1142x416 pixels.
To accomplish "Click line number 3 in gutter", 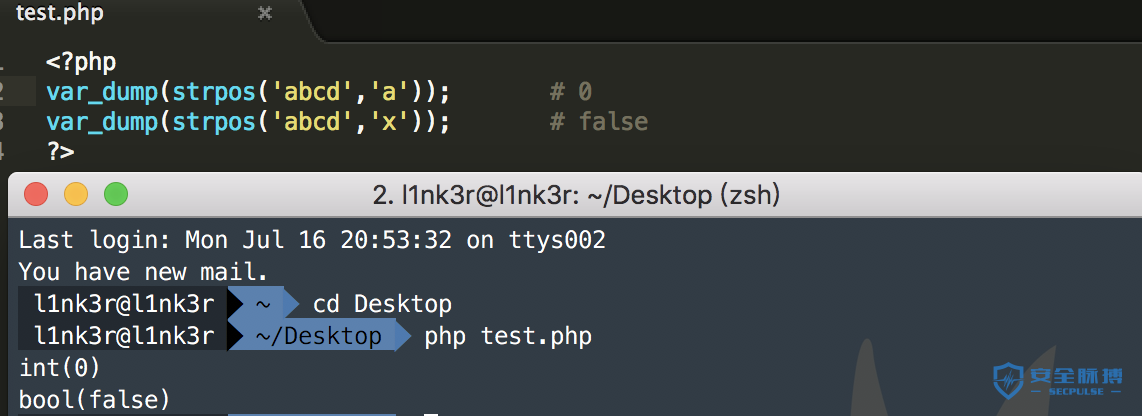I will (x=2, y=122).
